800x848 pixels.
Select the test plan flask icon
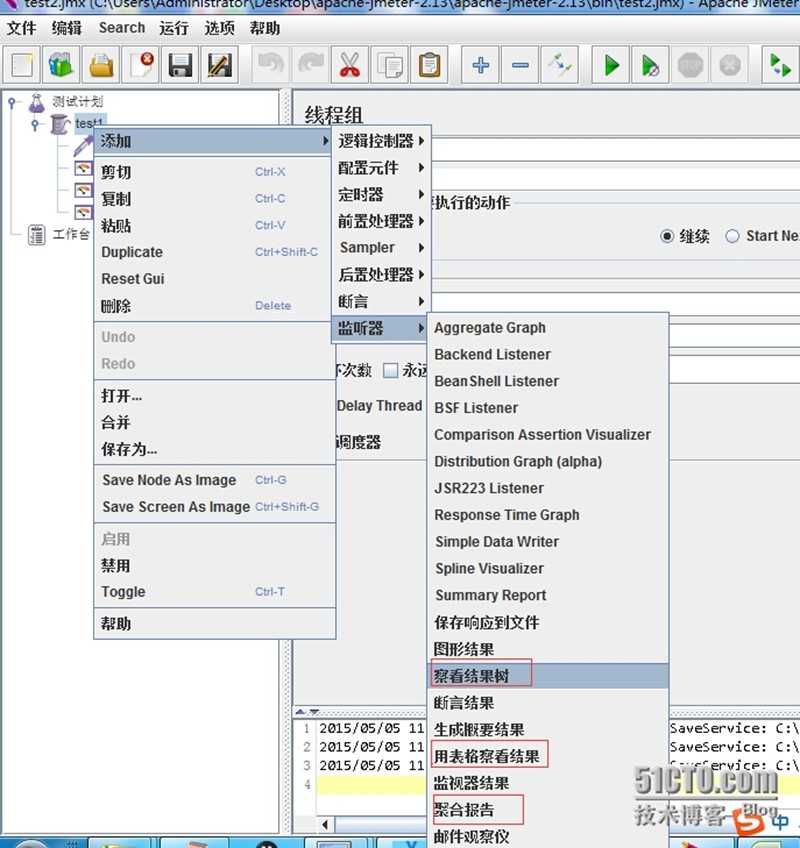[37, 102]
